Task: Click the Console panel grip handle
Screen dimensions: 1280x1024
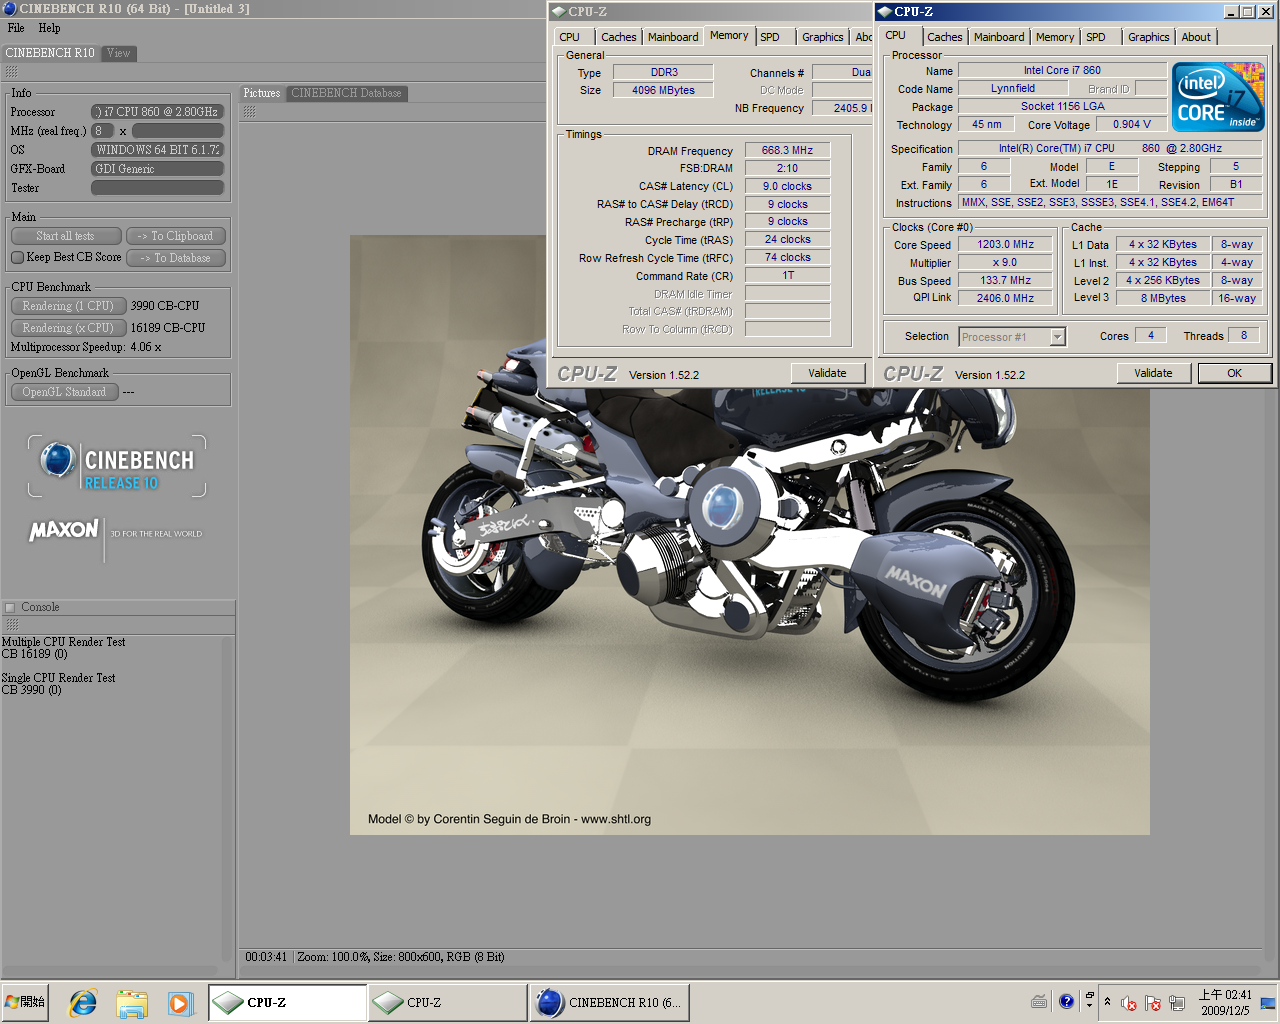Action: [x=12, y=624]
